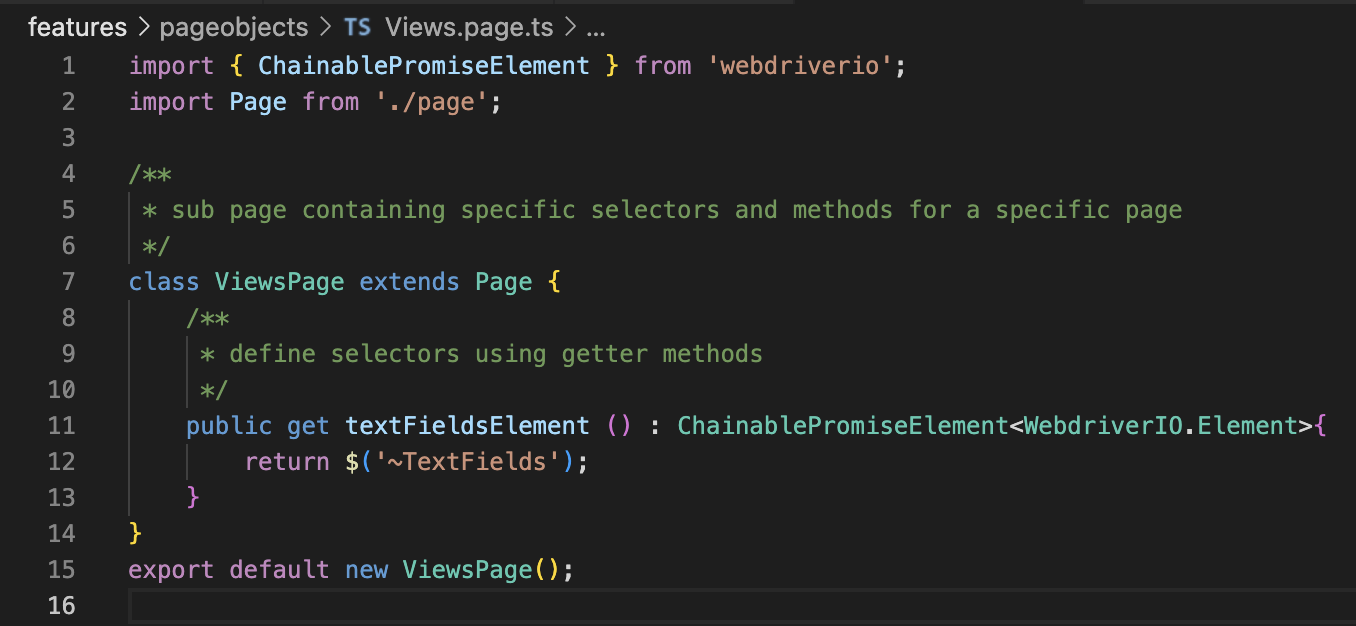Click line number 16 in the gutter

click(x=61, y=606)
